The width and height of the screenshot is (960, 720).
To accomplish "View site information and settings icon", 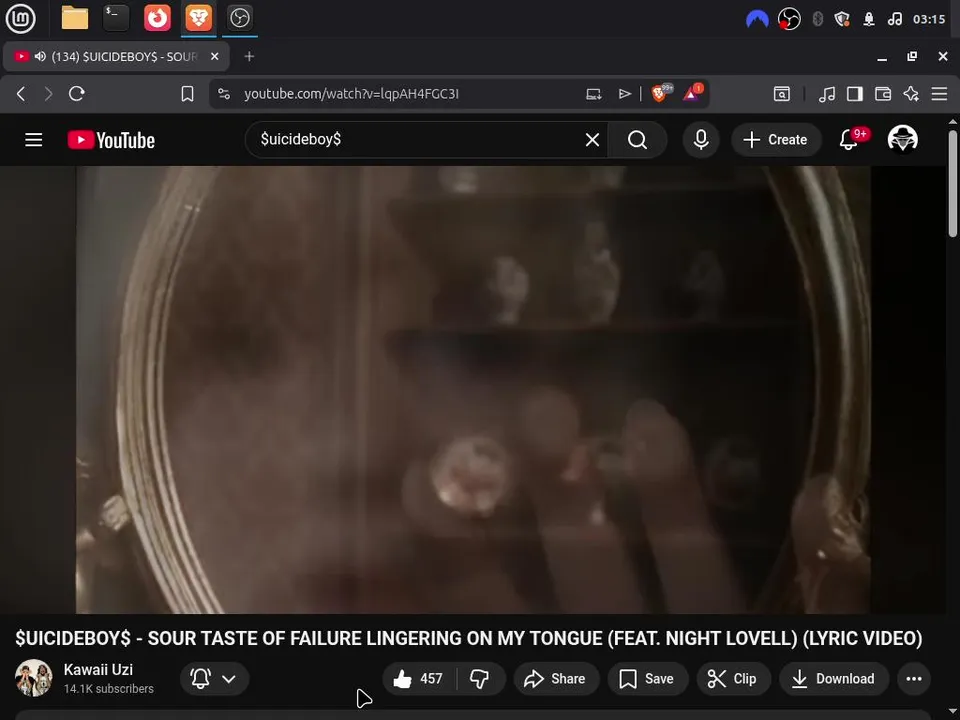I will click(x=224, y=94).
